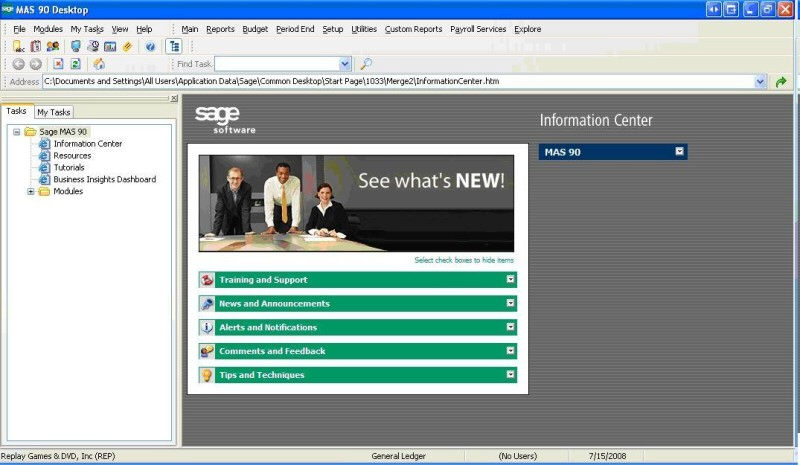
Task: Open Business Insights Dashboard tree item
Action: click(105, 179)
